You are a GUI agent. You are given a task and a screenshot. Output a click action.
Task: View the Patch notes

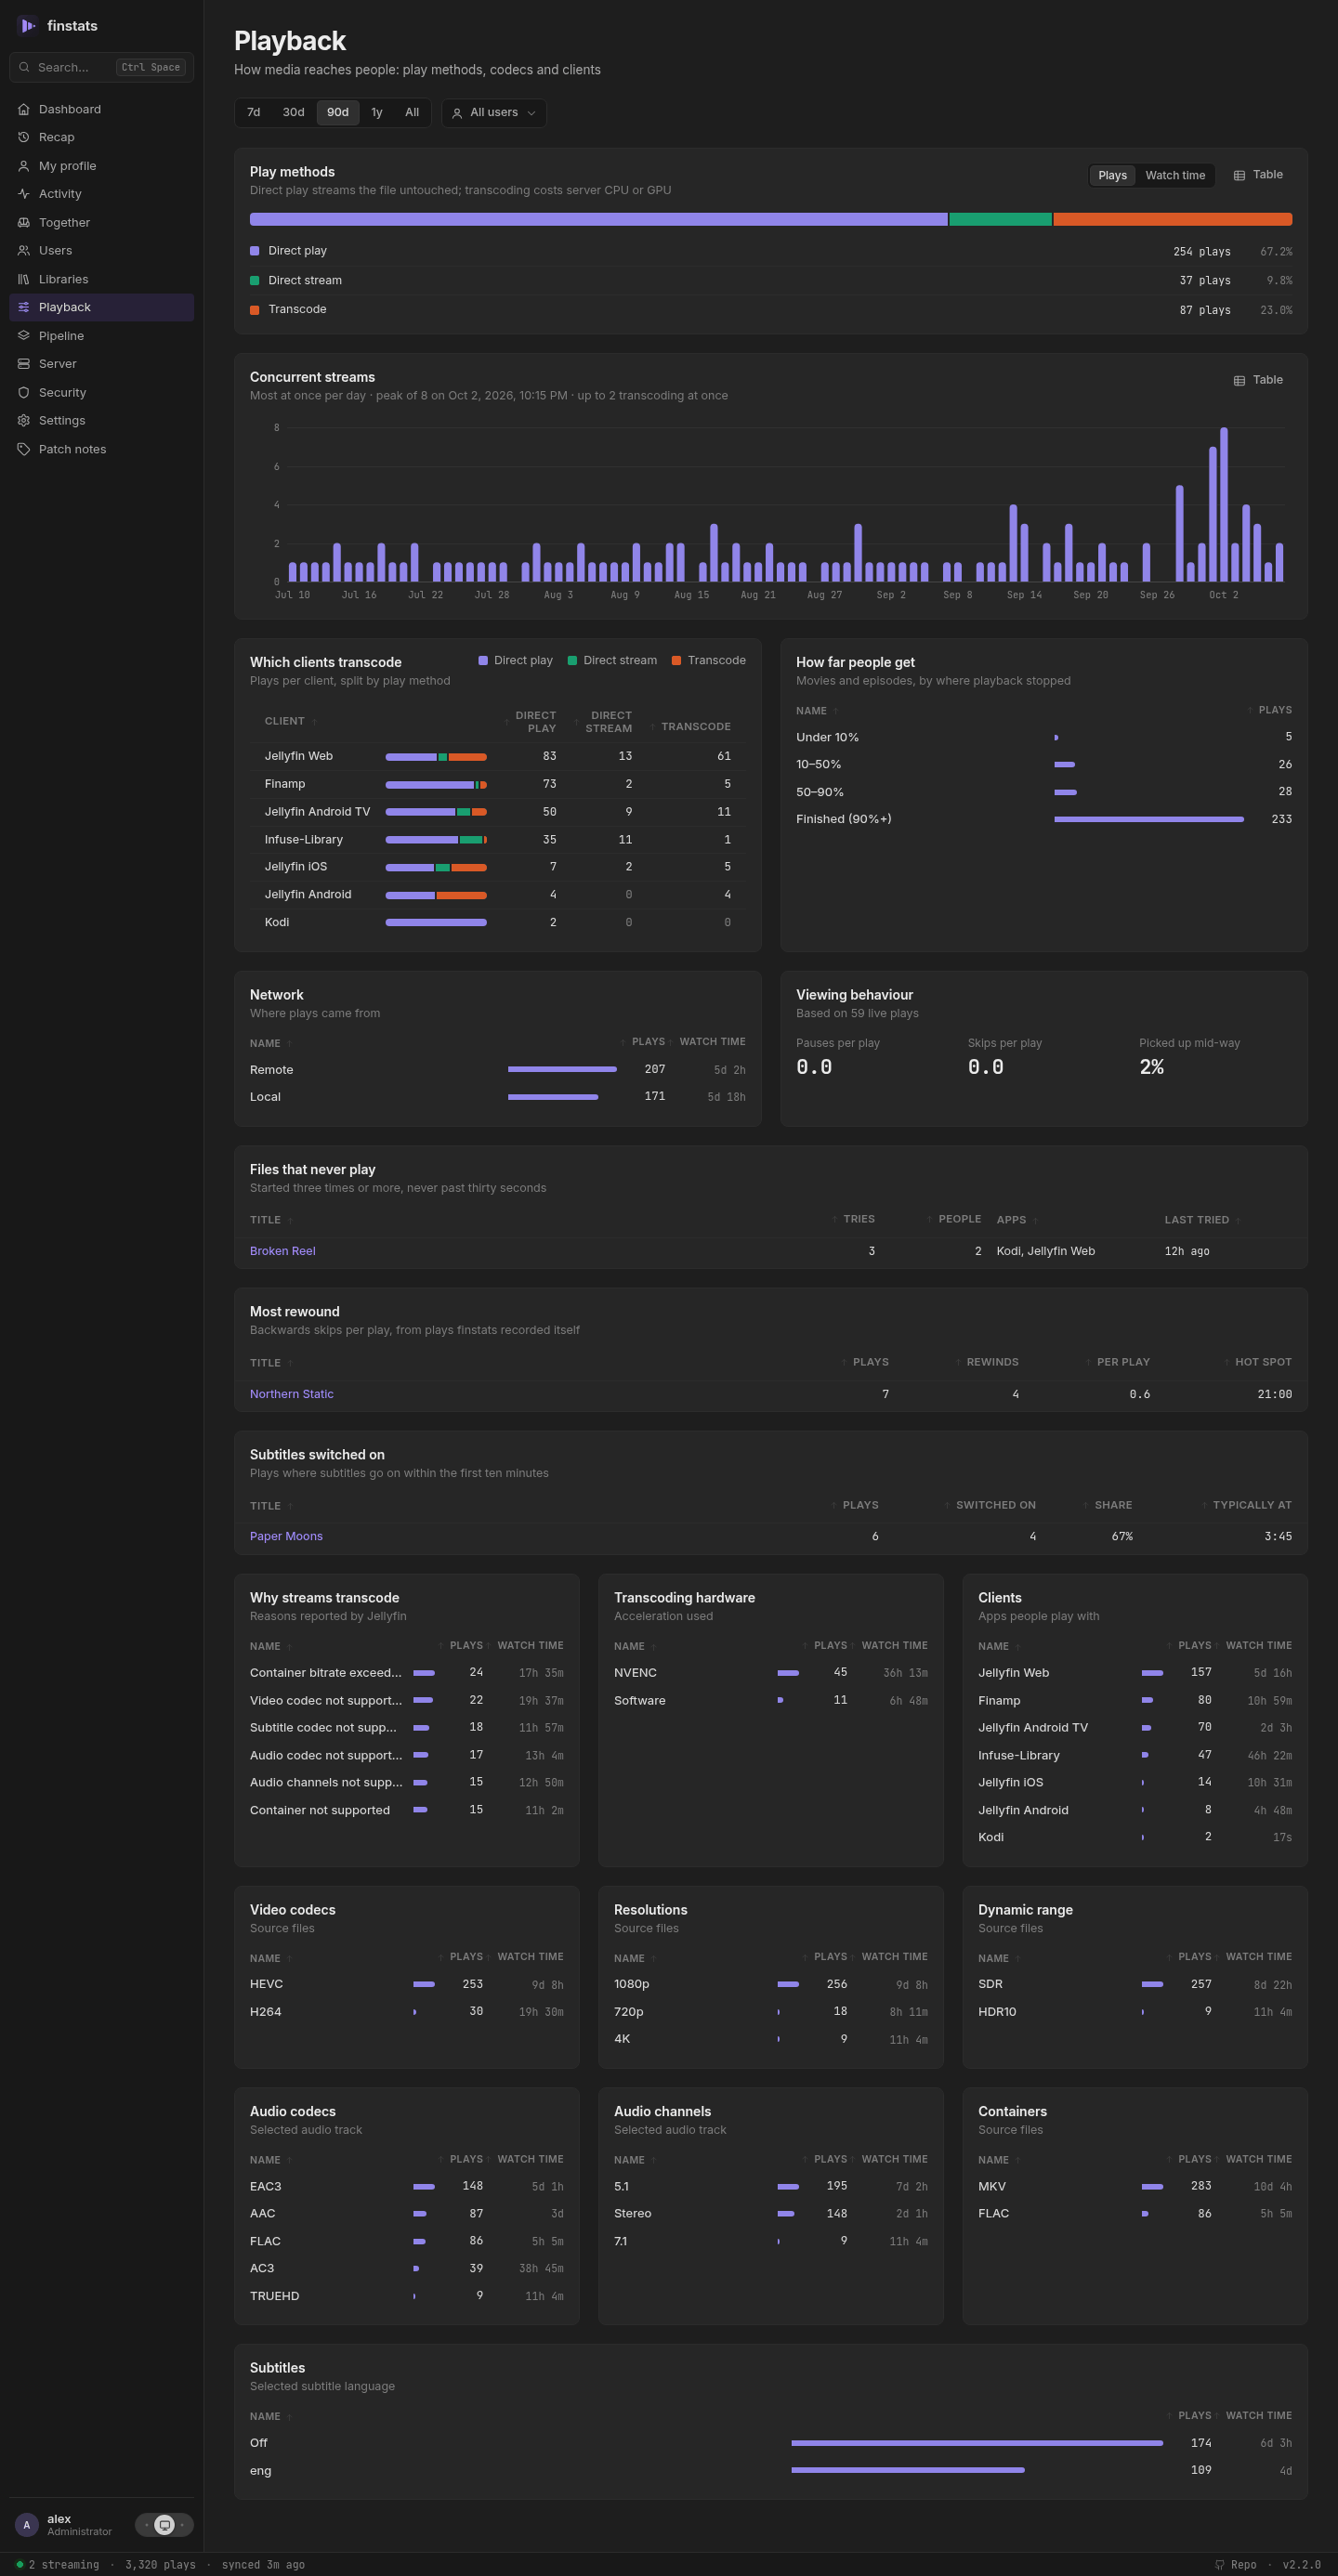coord(101,449)
